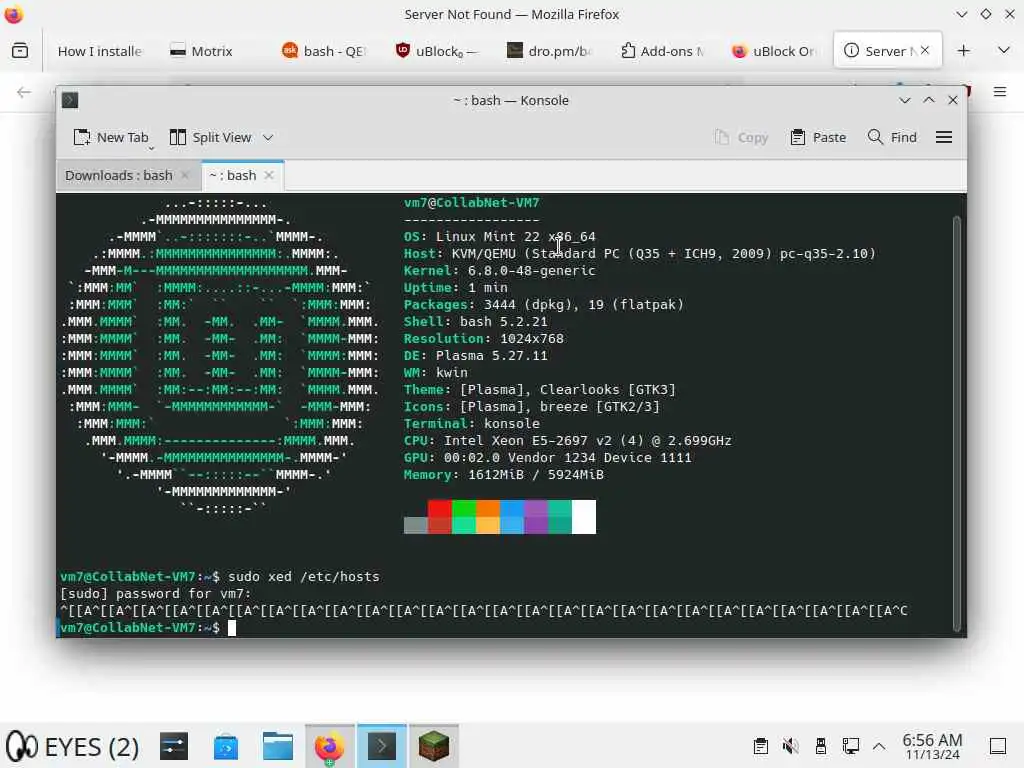1024x768 pixels.
Task: Click the Show Desktop button
Action: point(998,746)
